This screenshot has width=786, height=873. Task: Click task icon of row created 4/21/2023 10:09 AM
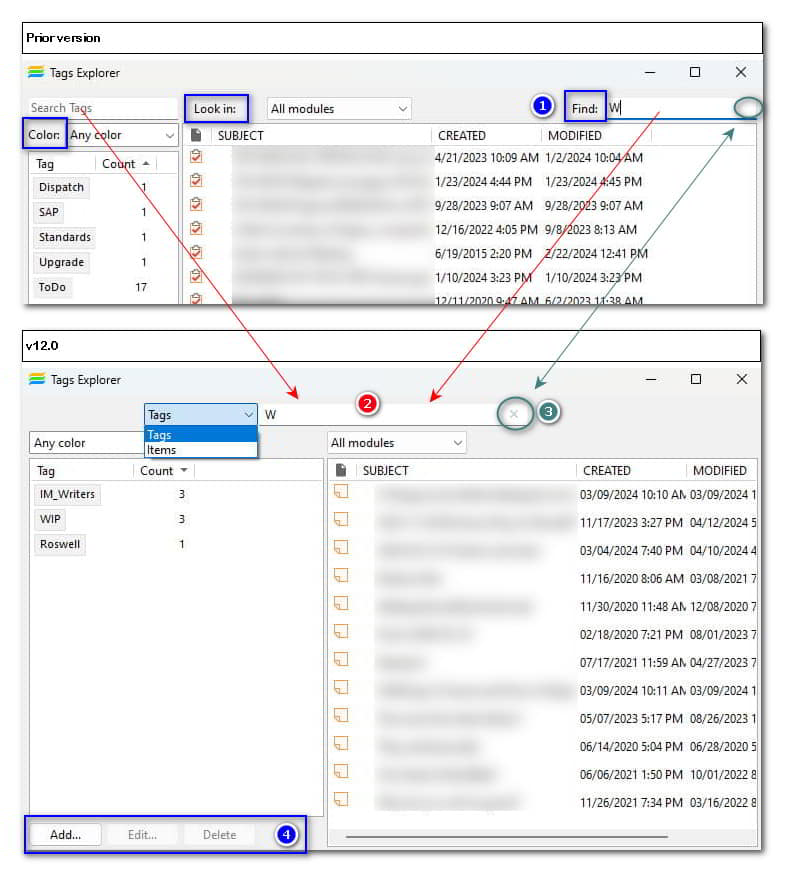196,156
